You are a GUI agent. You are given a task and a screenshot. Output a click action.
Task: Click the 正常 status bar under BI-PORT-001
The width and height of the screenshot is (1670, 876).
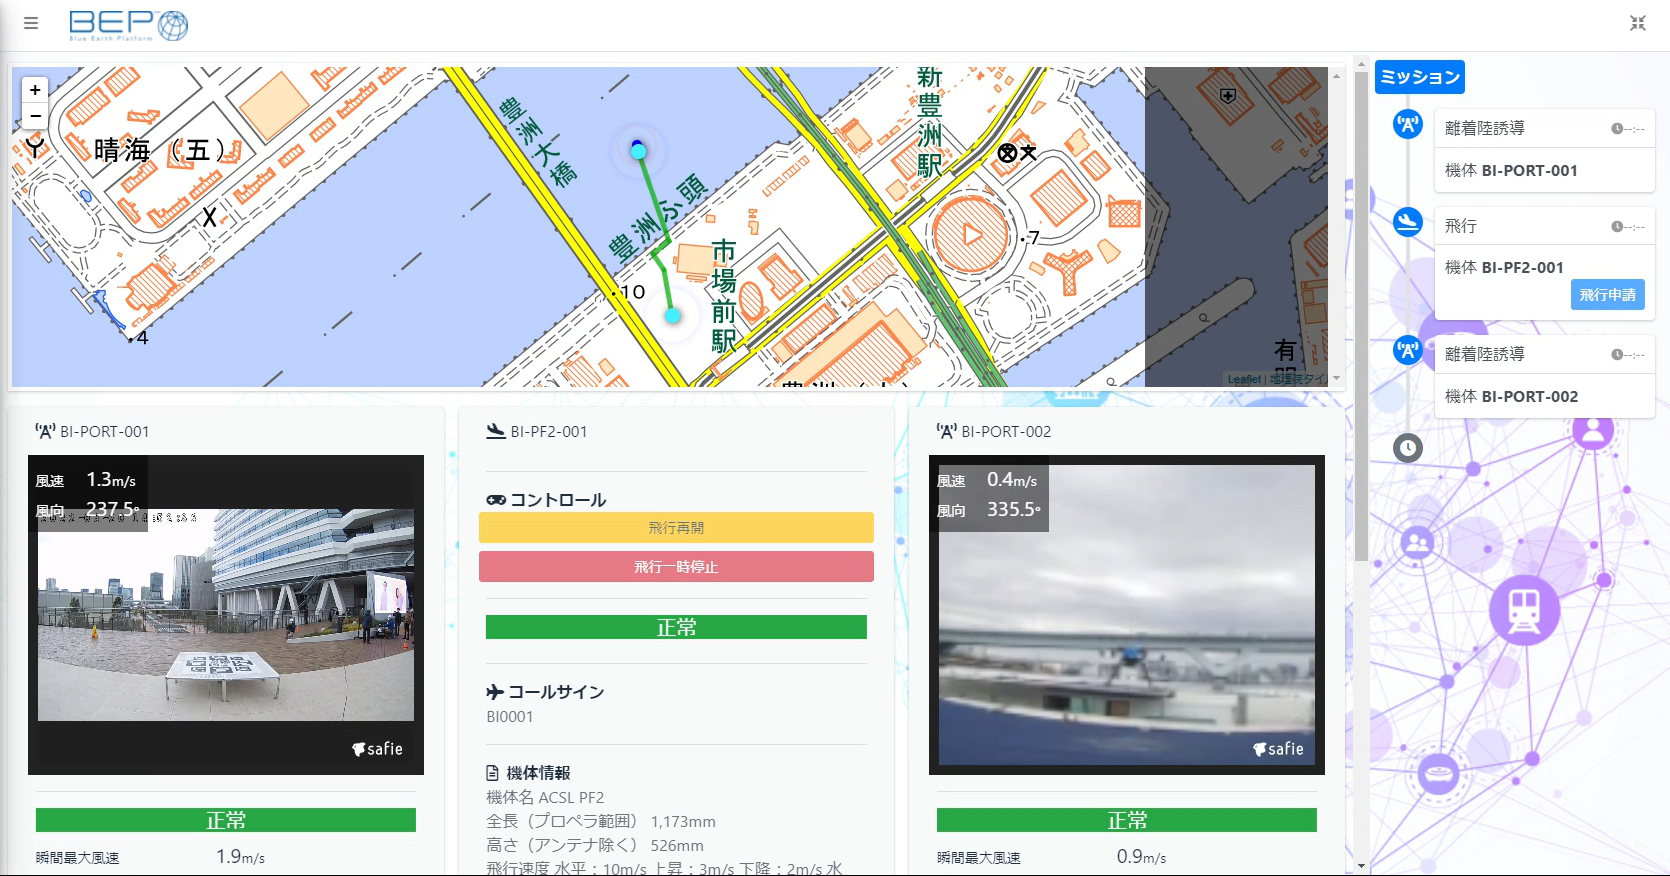[226, 820]
